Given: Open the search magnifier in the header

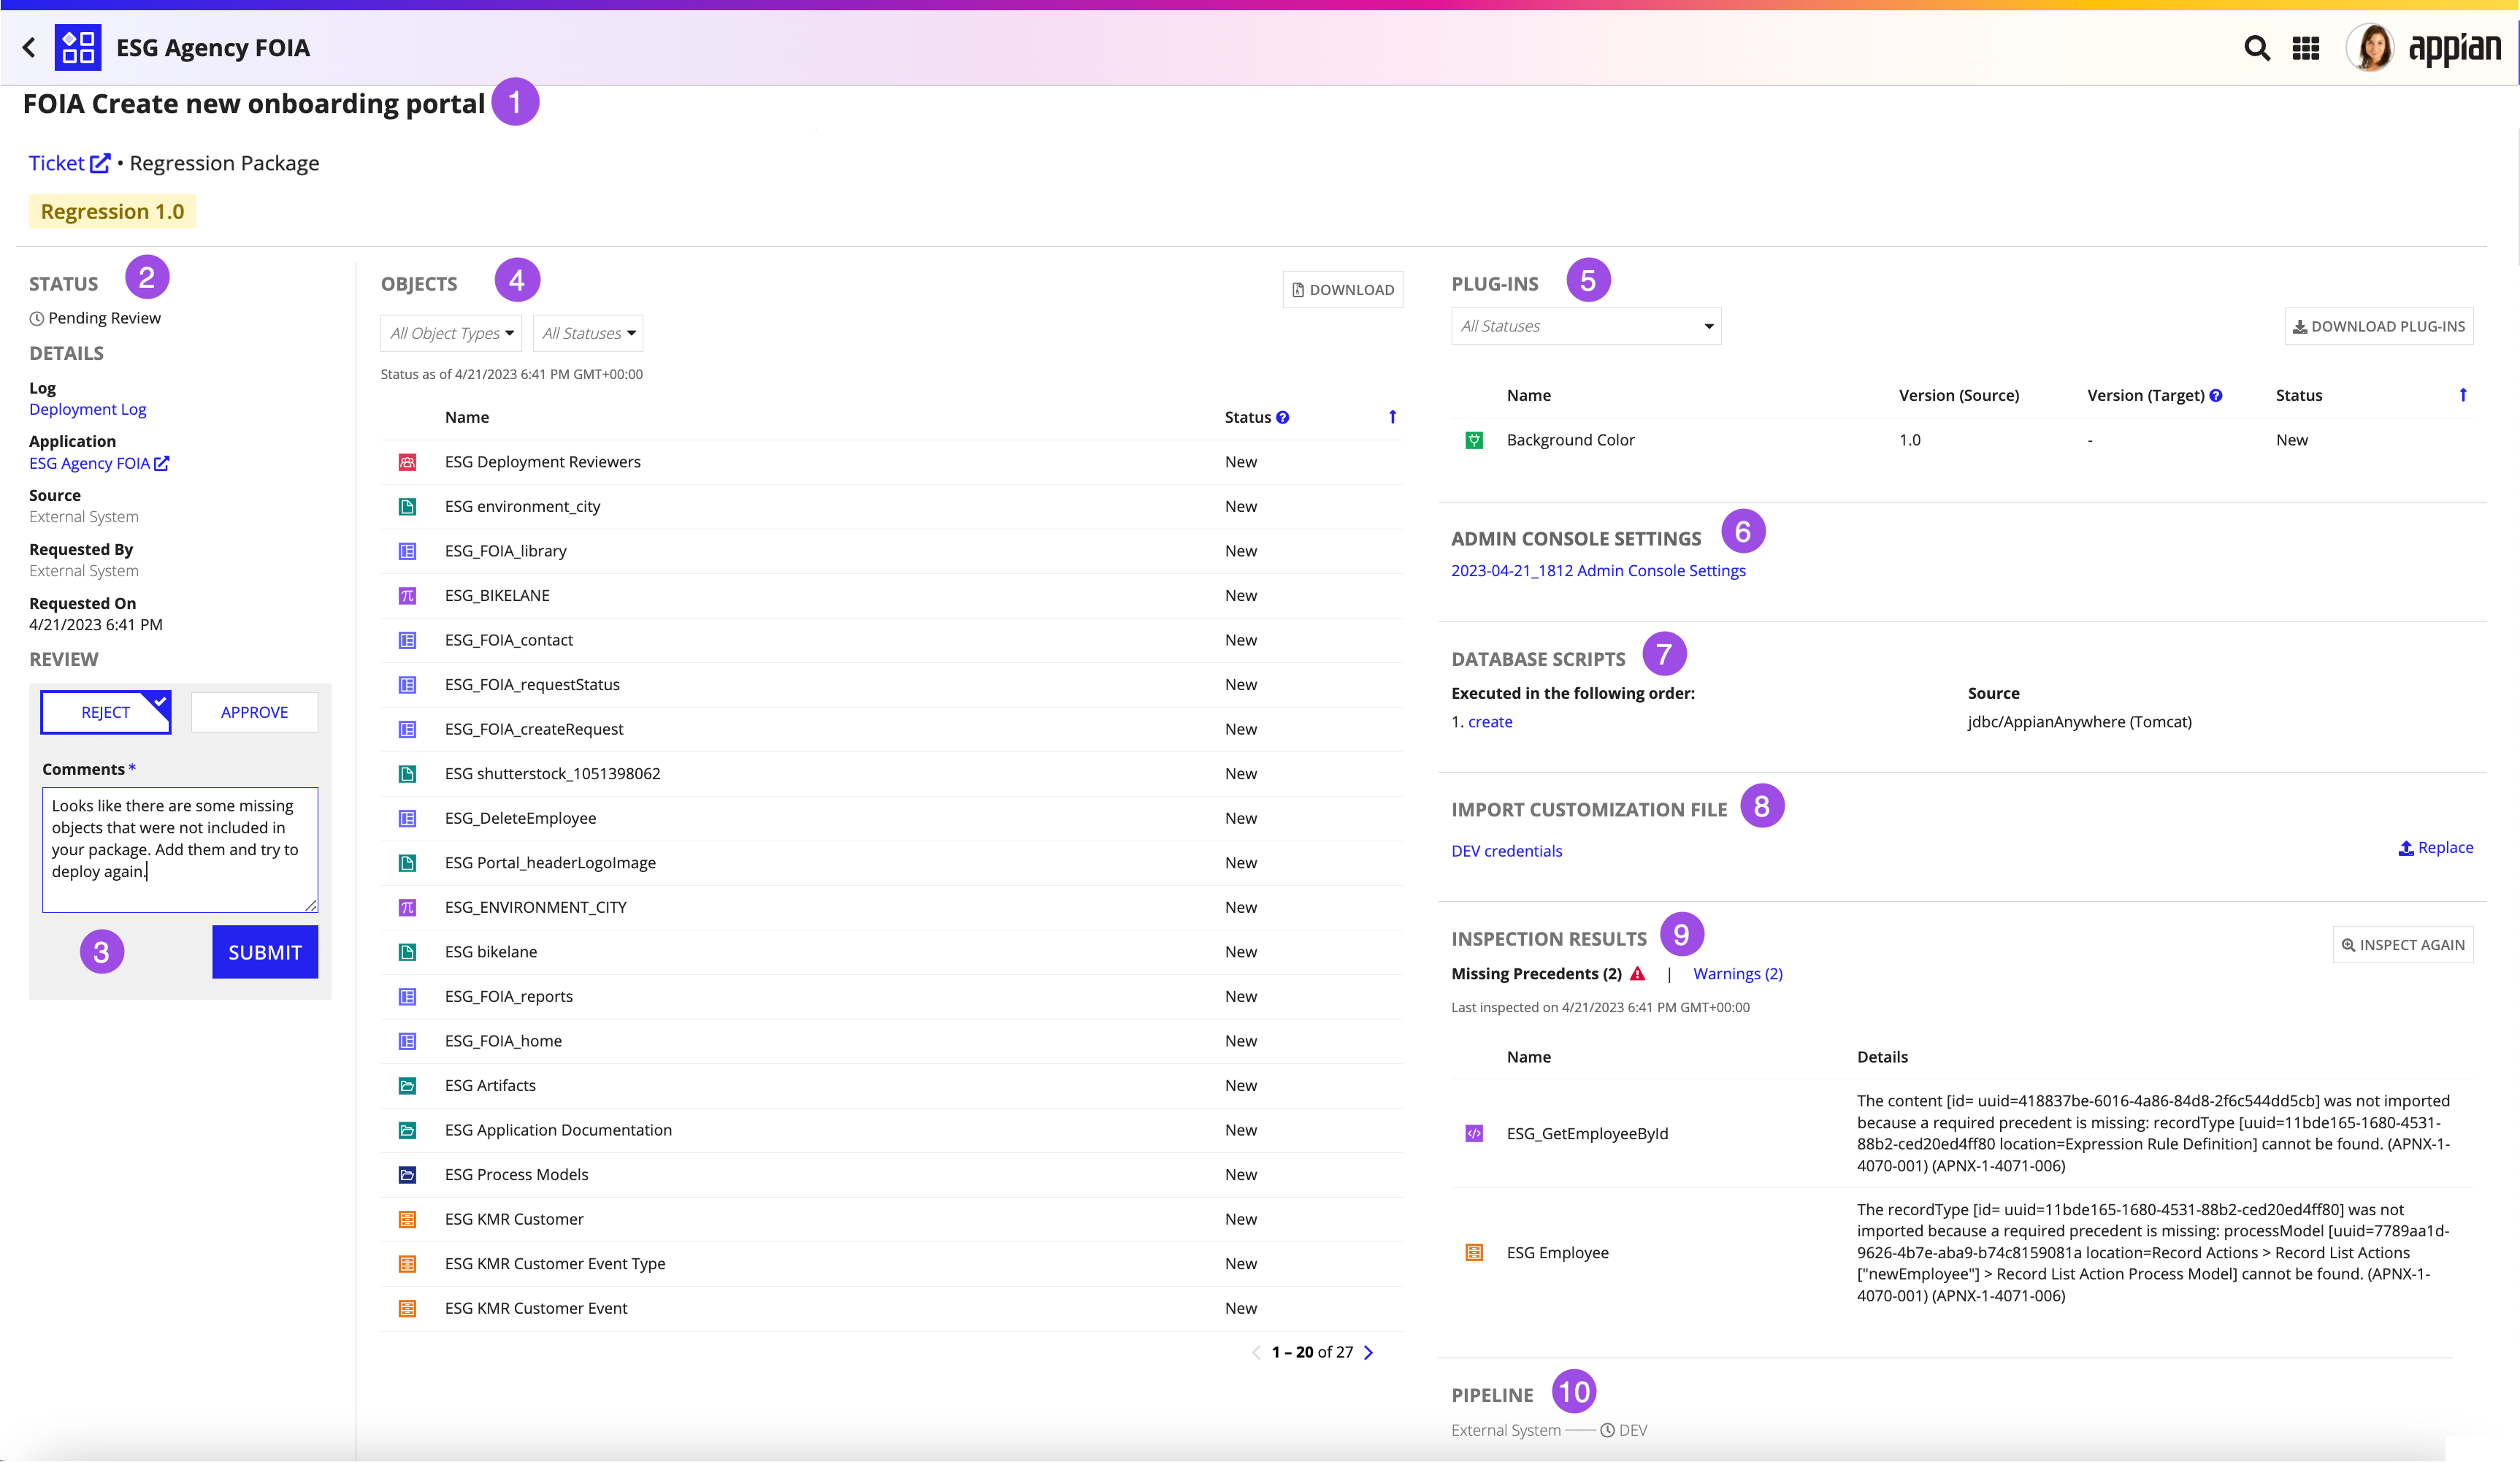Looking at the screenshot, I should coord(2257,47).
